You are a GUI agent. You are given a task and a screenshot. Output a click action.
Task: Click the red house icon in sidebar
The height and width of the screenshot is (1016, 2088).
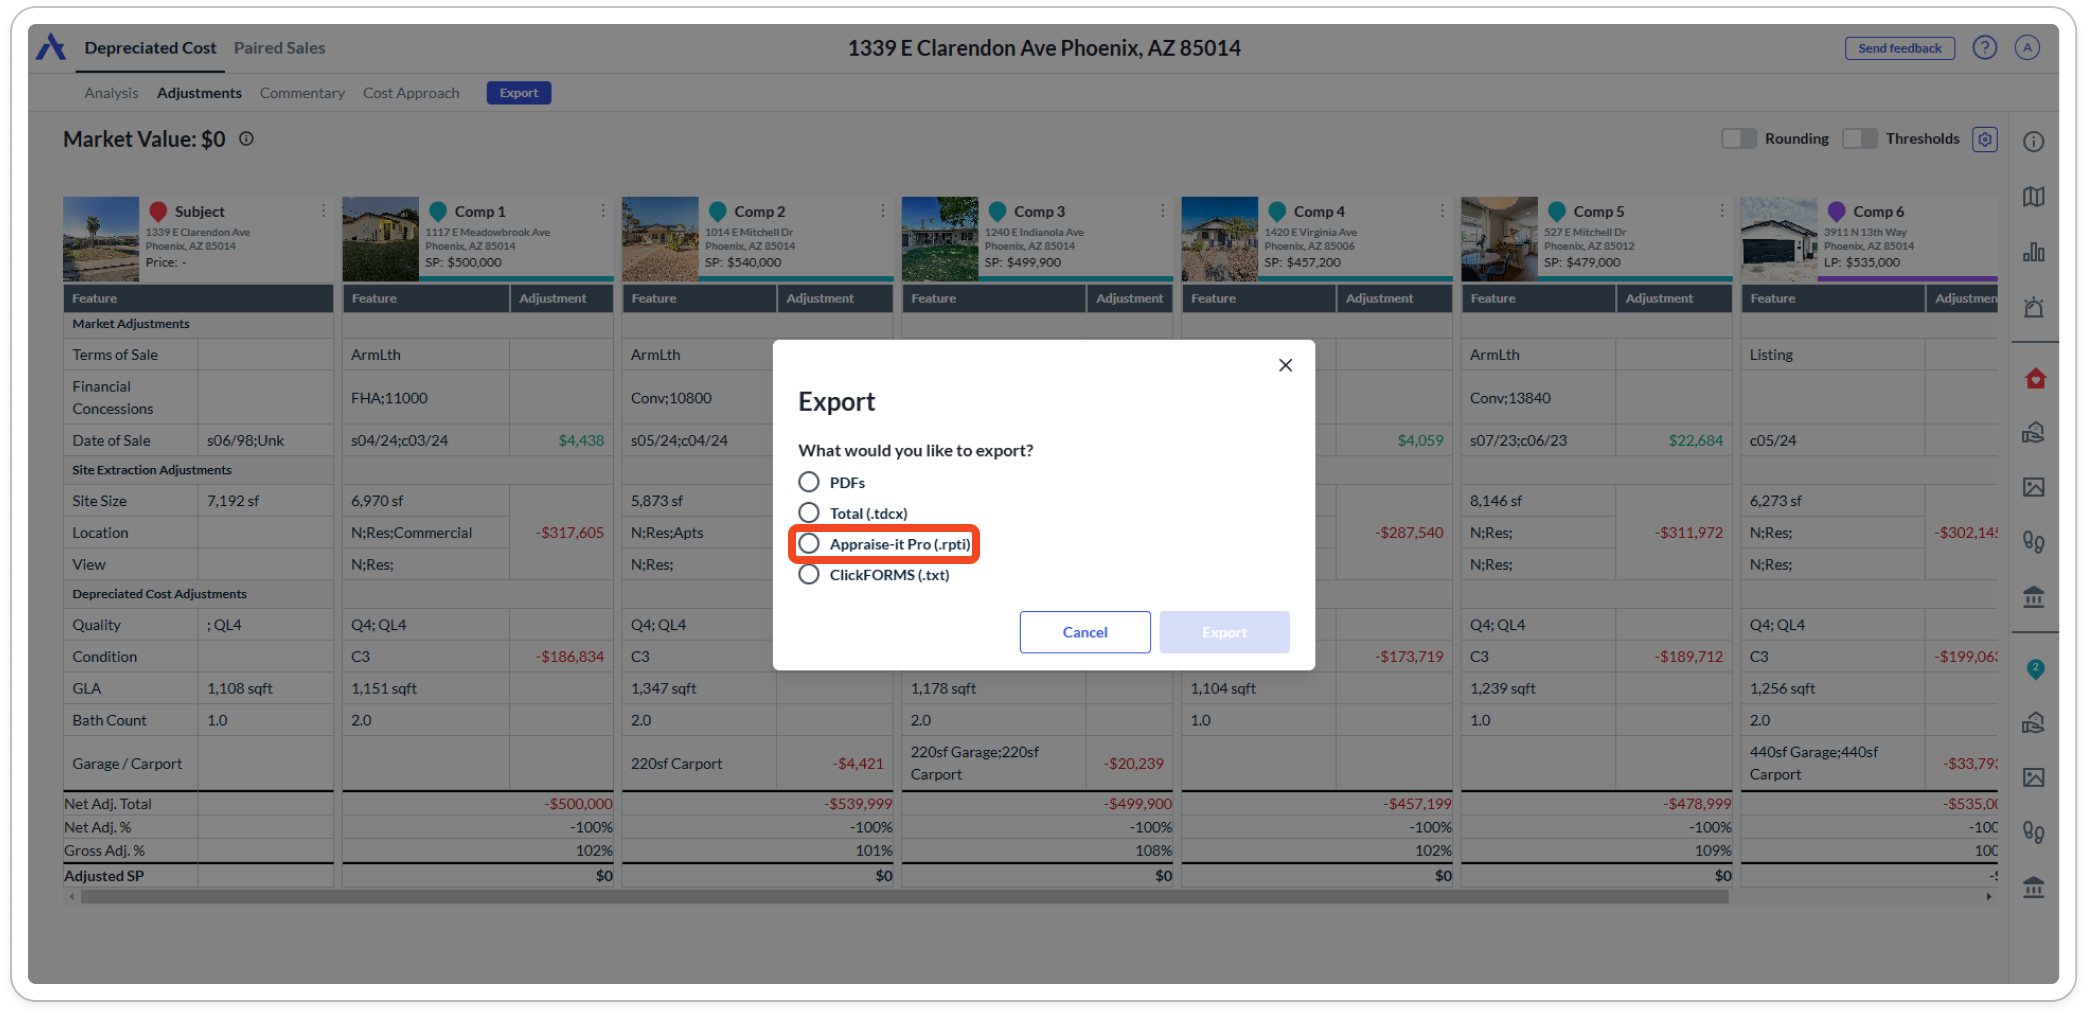coord(2034,378)
